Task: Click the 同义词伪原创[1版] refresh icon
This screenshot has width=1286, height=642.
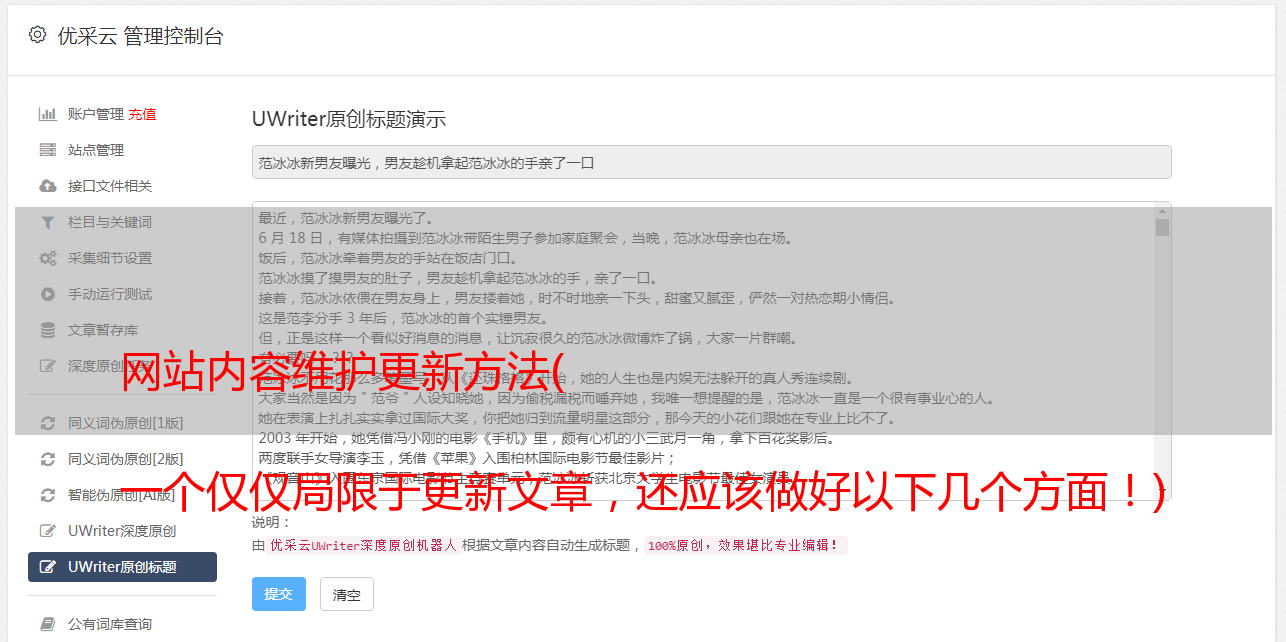Action: coord(47,423)
